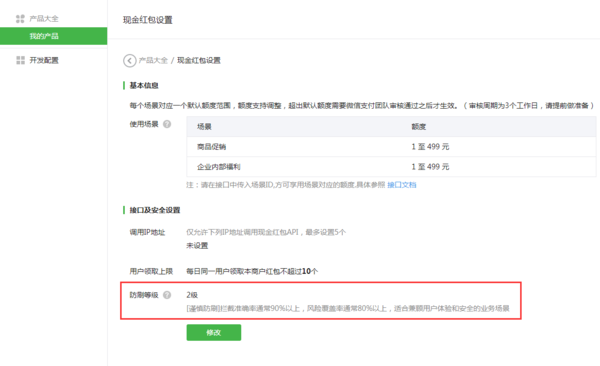Image resolution: width=600 pixels, height=366 pixels.
Task: Click the 产品大全 grid icon in sidebar
Action: click(20, 18)
